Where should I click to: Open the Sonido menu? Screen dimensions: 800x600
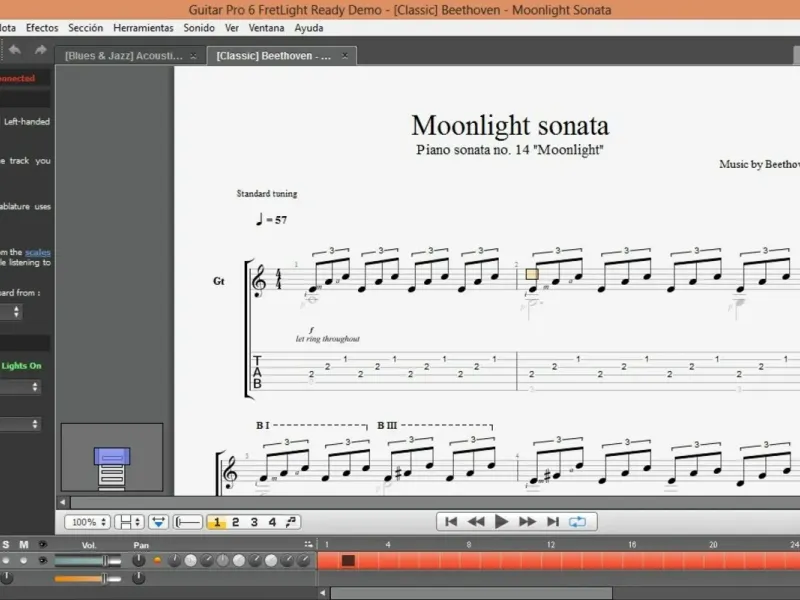click(x=199, y=28)
